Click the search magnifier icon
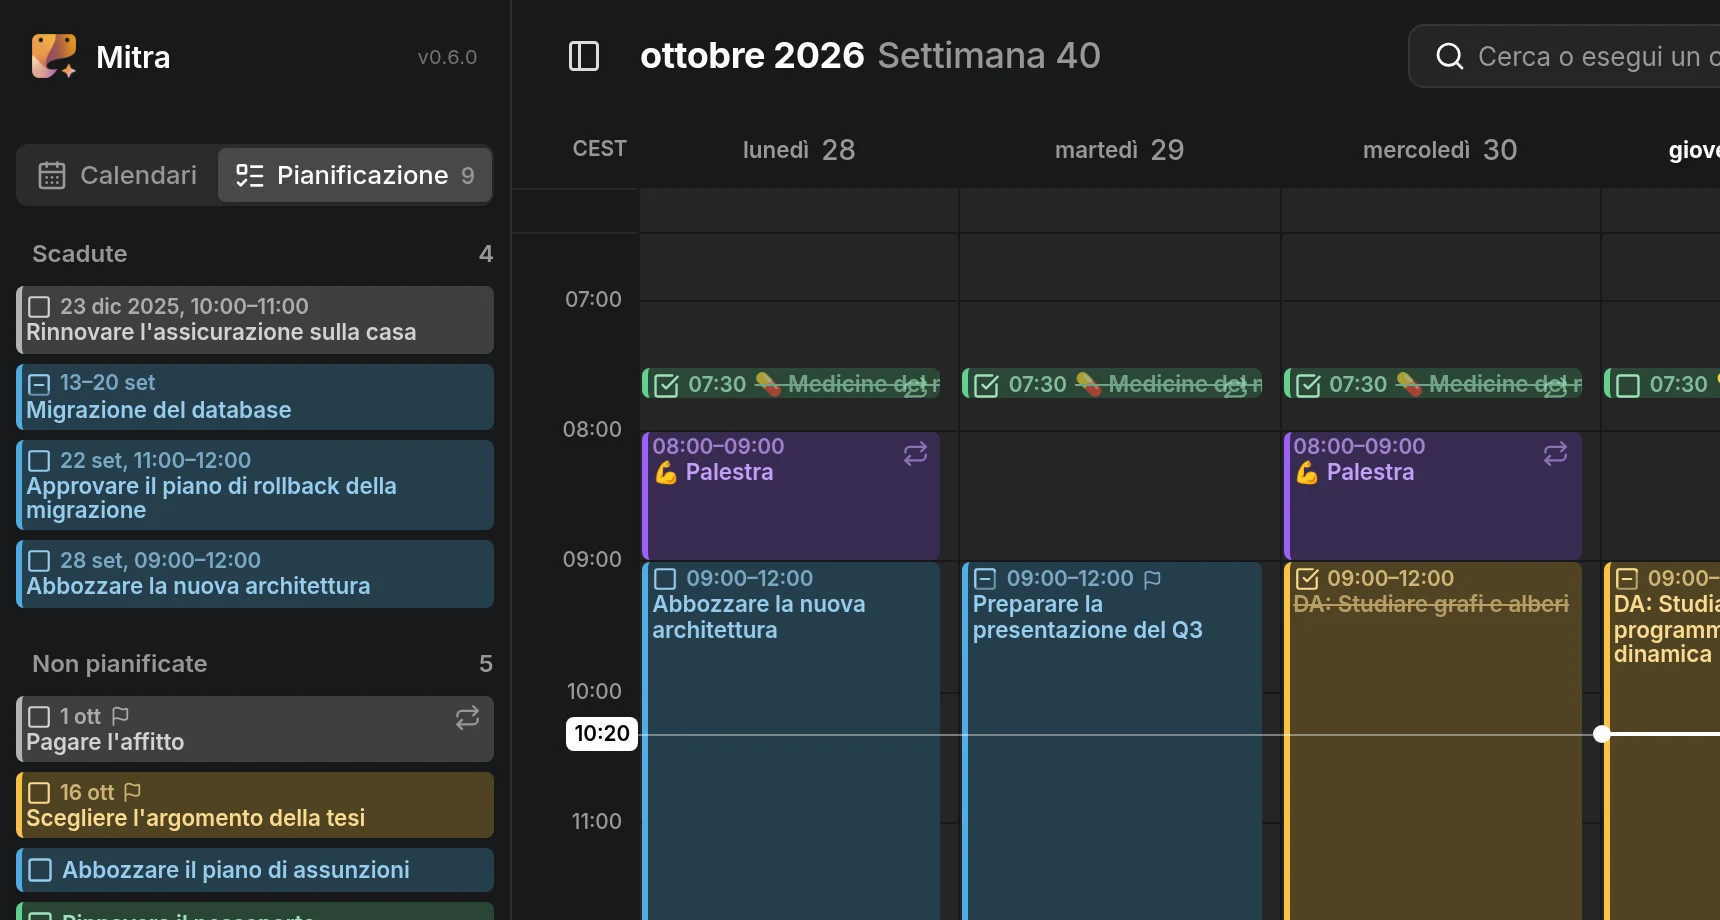Viewport: 1720px width, 920px height. [1449, 56]
